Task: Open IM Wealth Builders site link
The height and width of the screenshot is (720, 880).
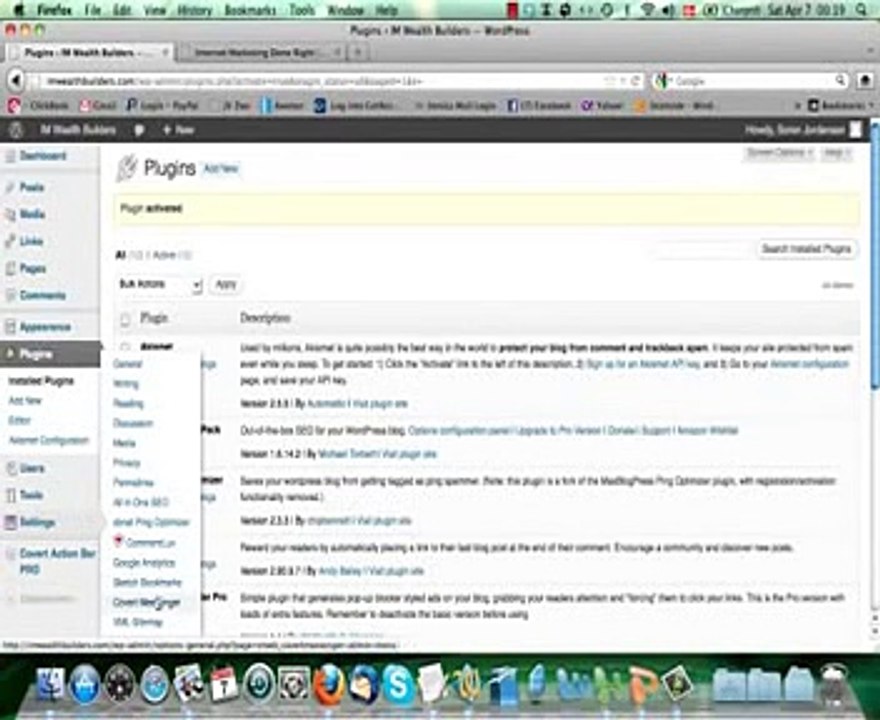Action: 78,130
